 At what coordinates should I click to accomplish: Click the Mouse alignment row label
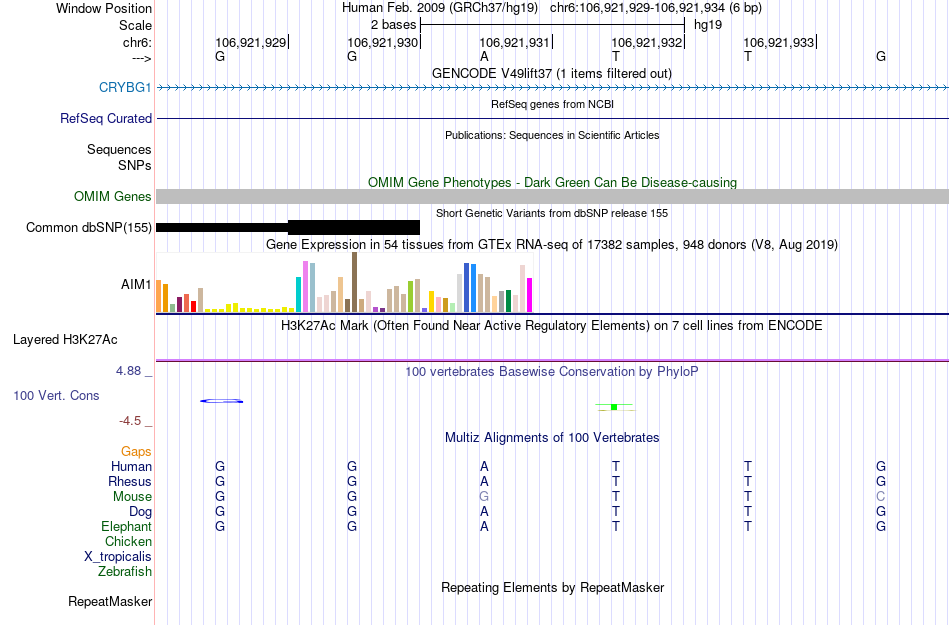click(132, 497)
